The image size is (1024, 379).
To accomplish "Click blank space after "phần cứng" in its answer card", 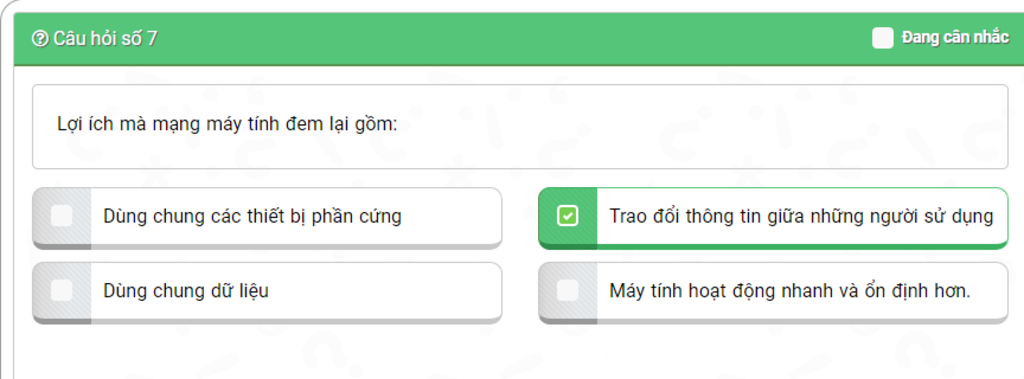I will [x=451, y=216].
